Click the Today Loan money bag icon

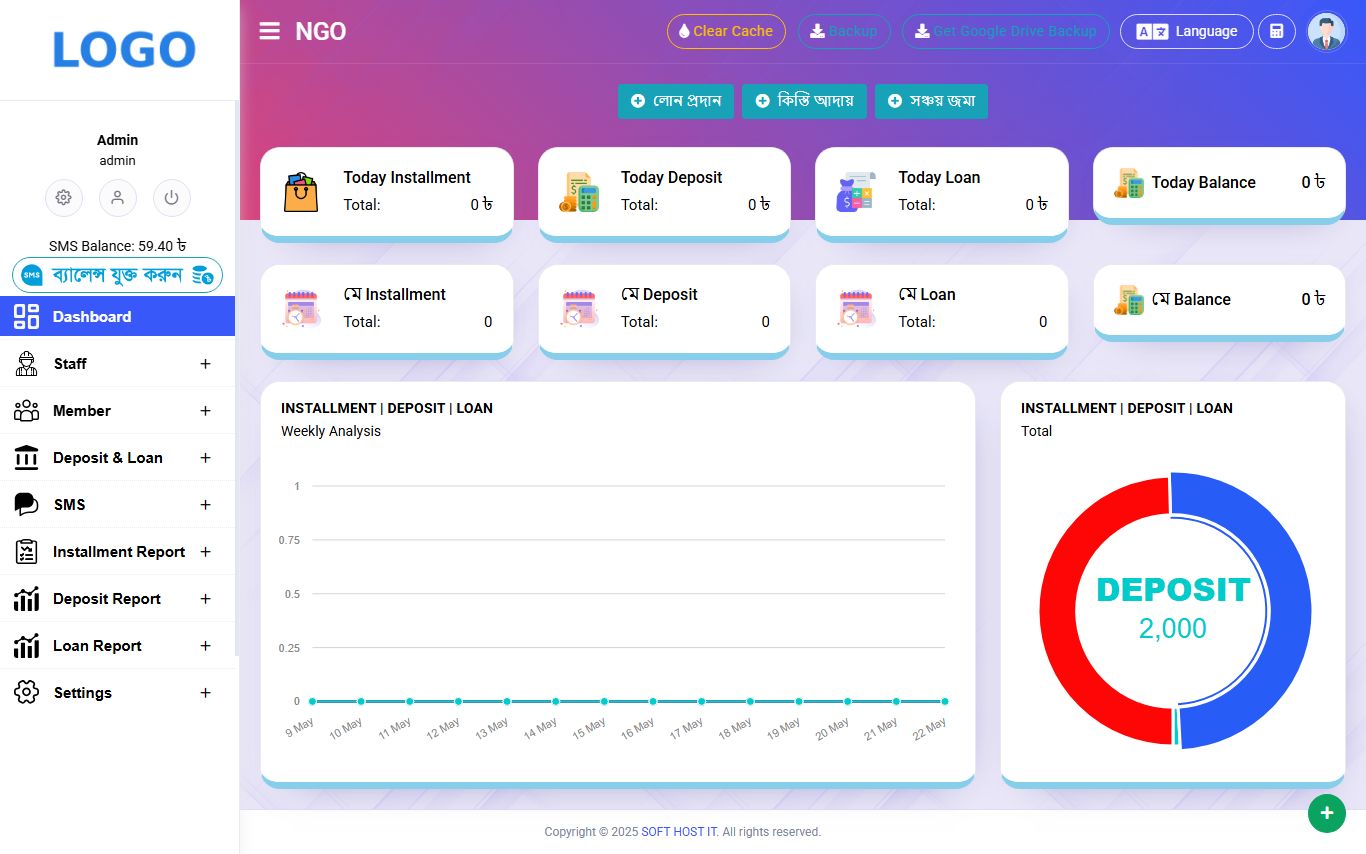[856, 192]
